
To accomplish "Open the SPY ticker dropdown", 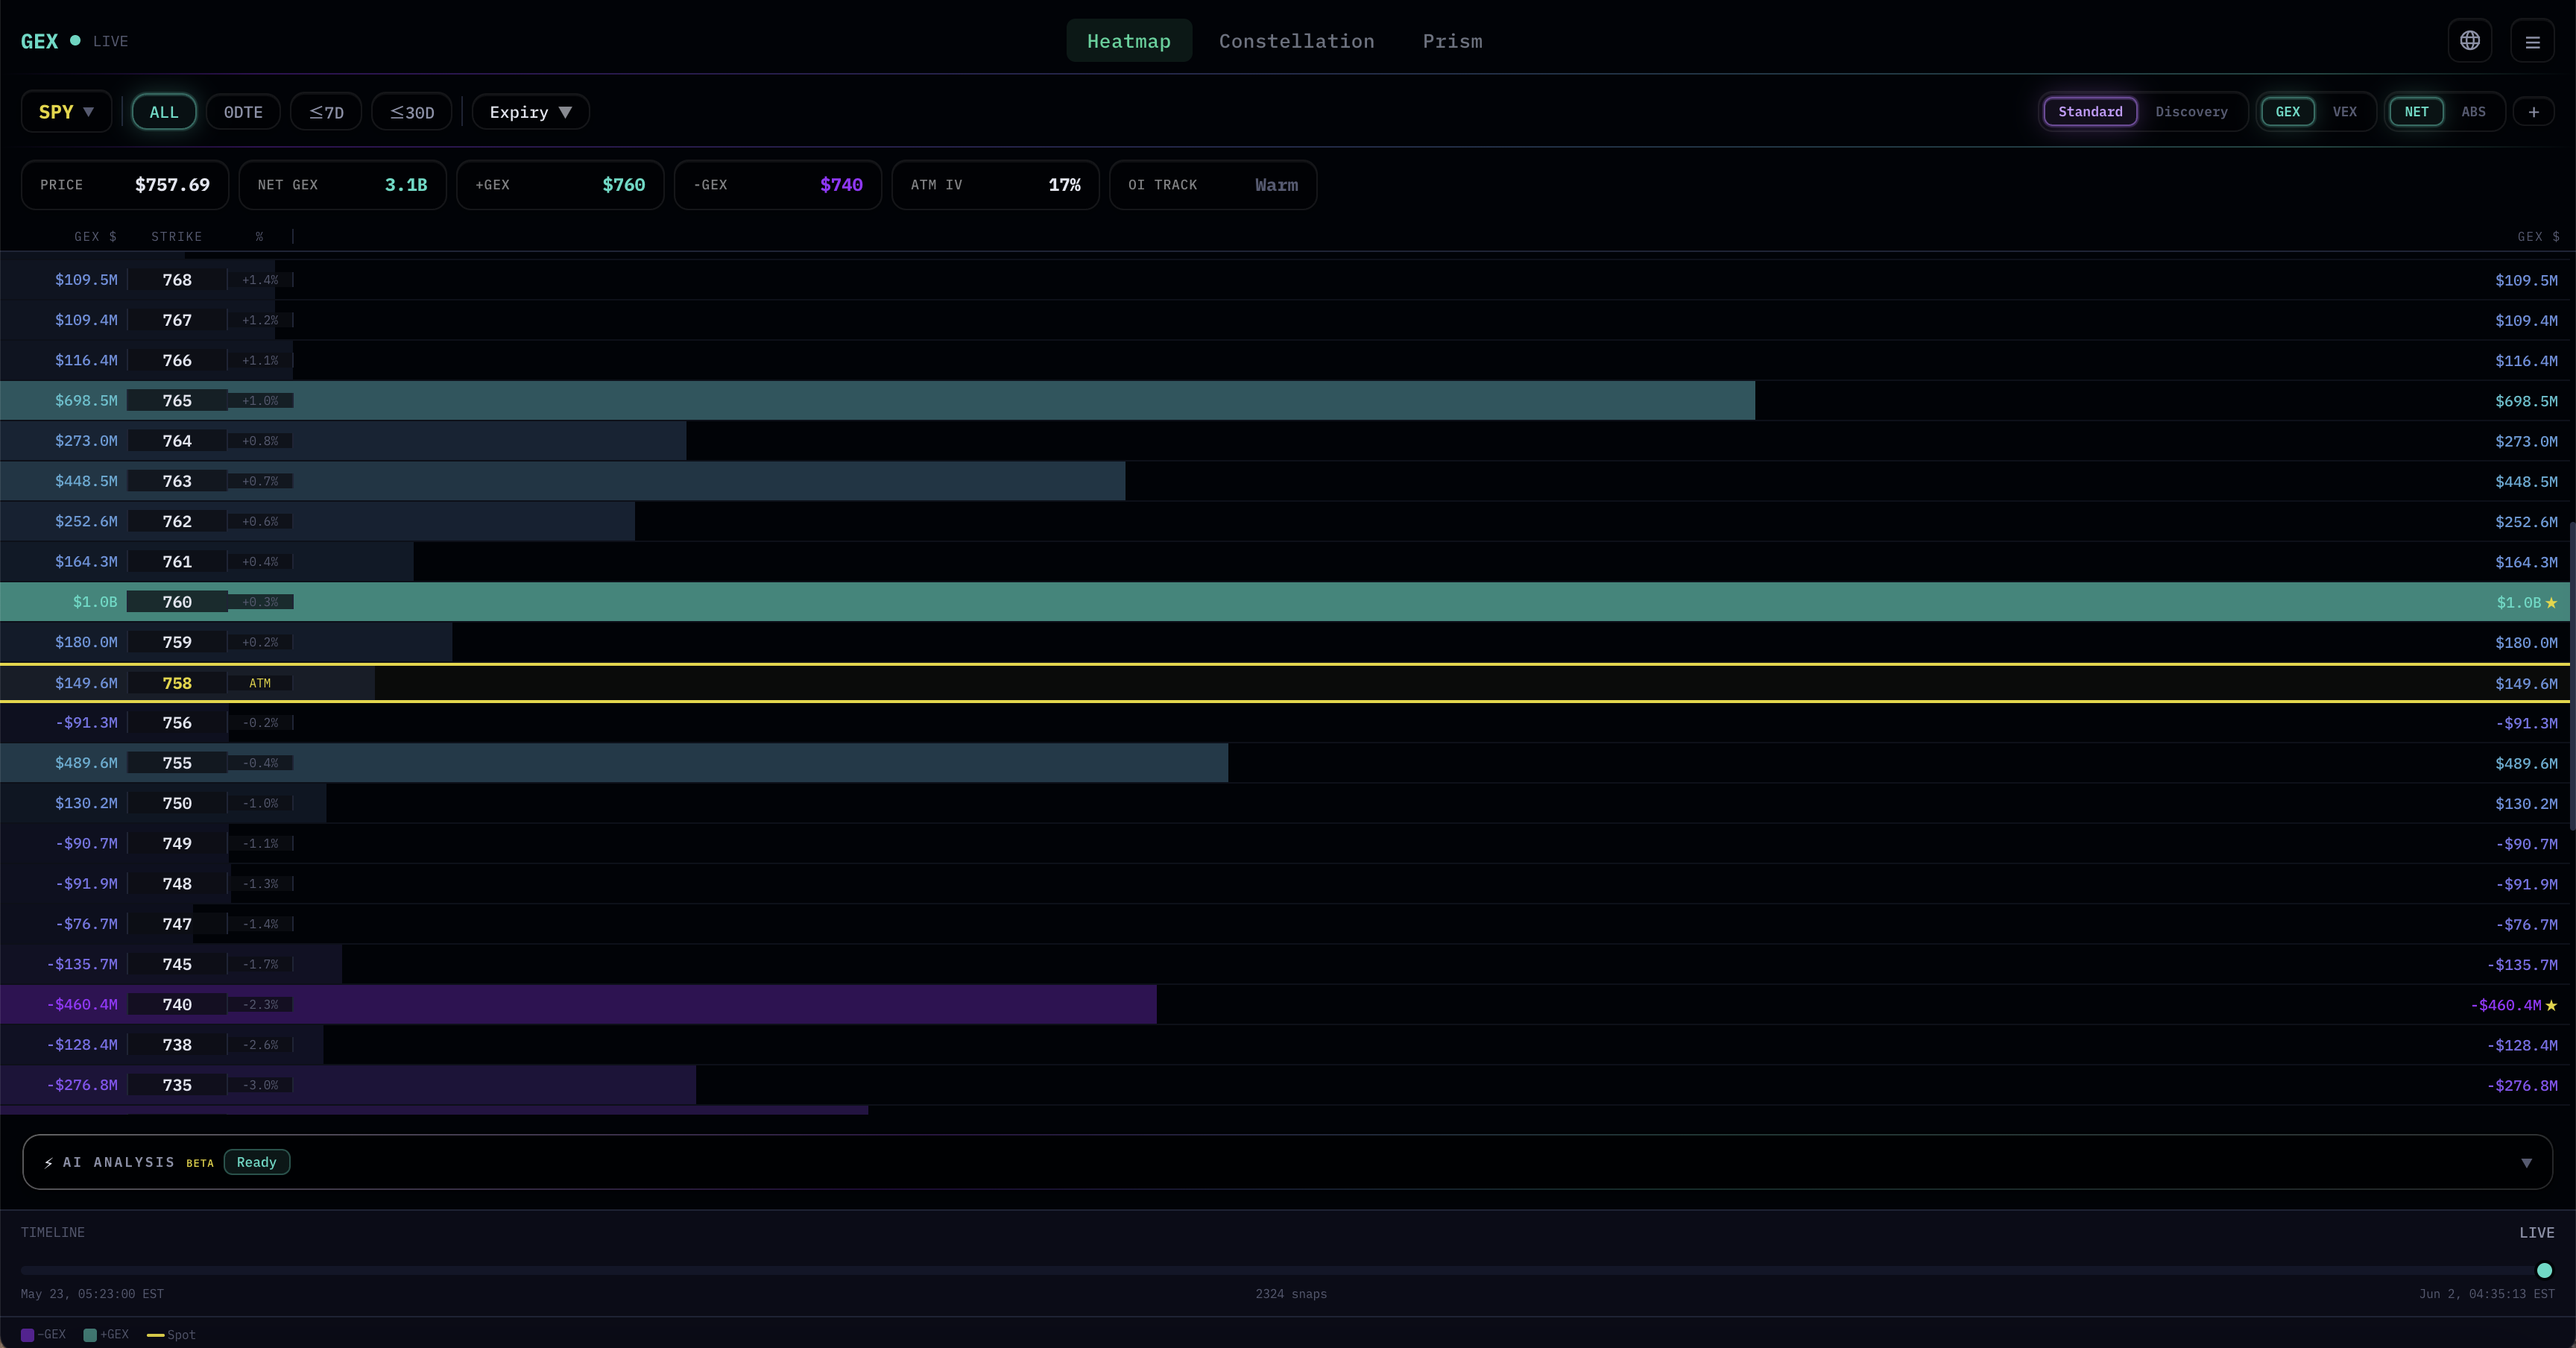I will point(66,112).
